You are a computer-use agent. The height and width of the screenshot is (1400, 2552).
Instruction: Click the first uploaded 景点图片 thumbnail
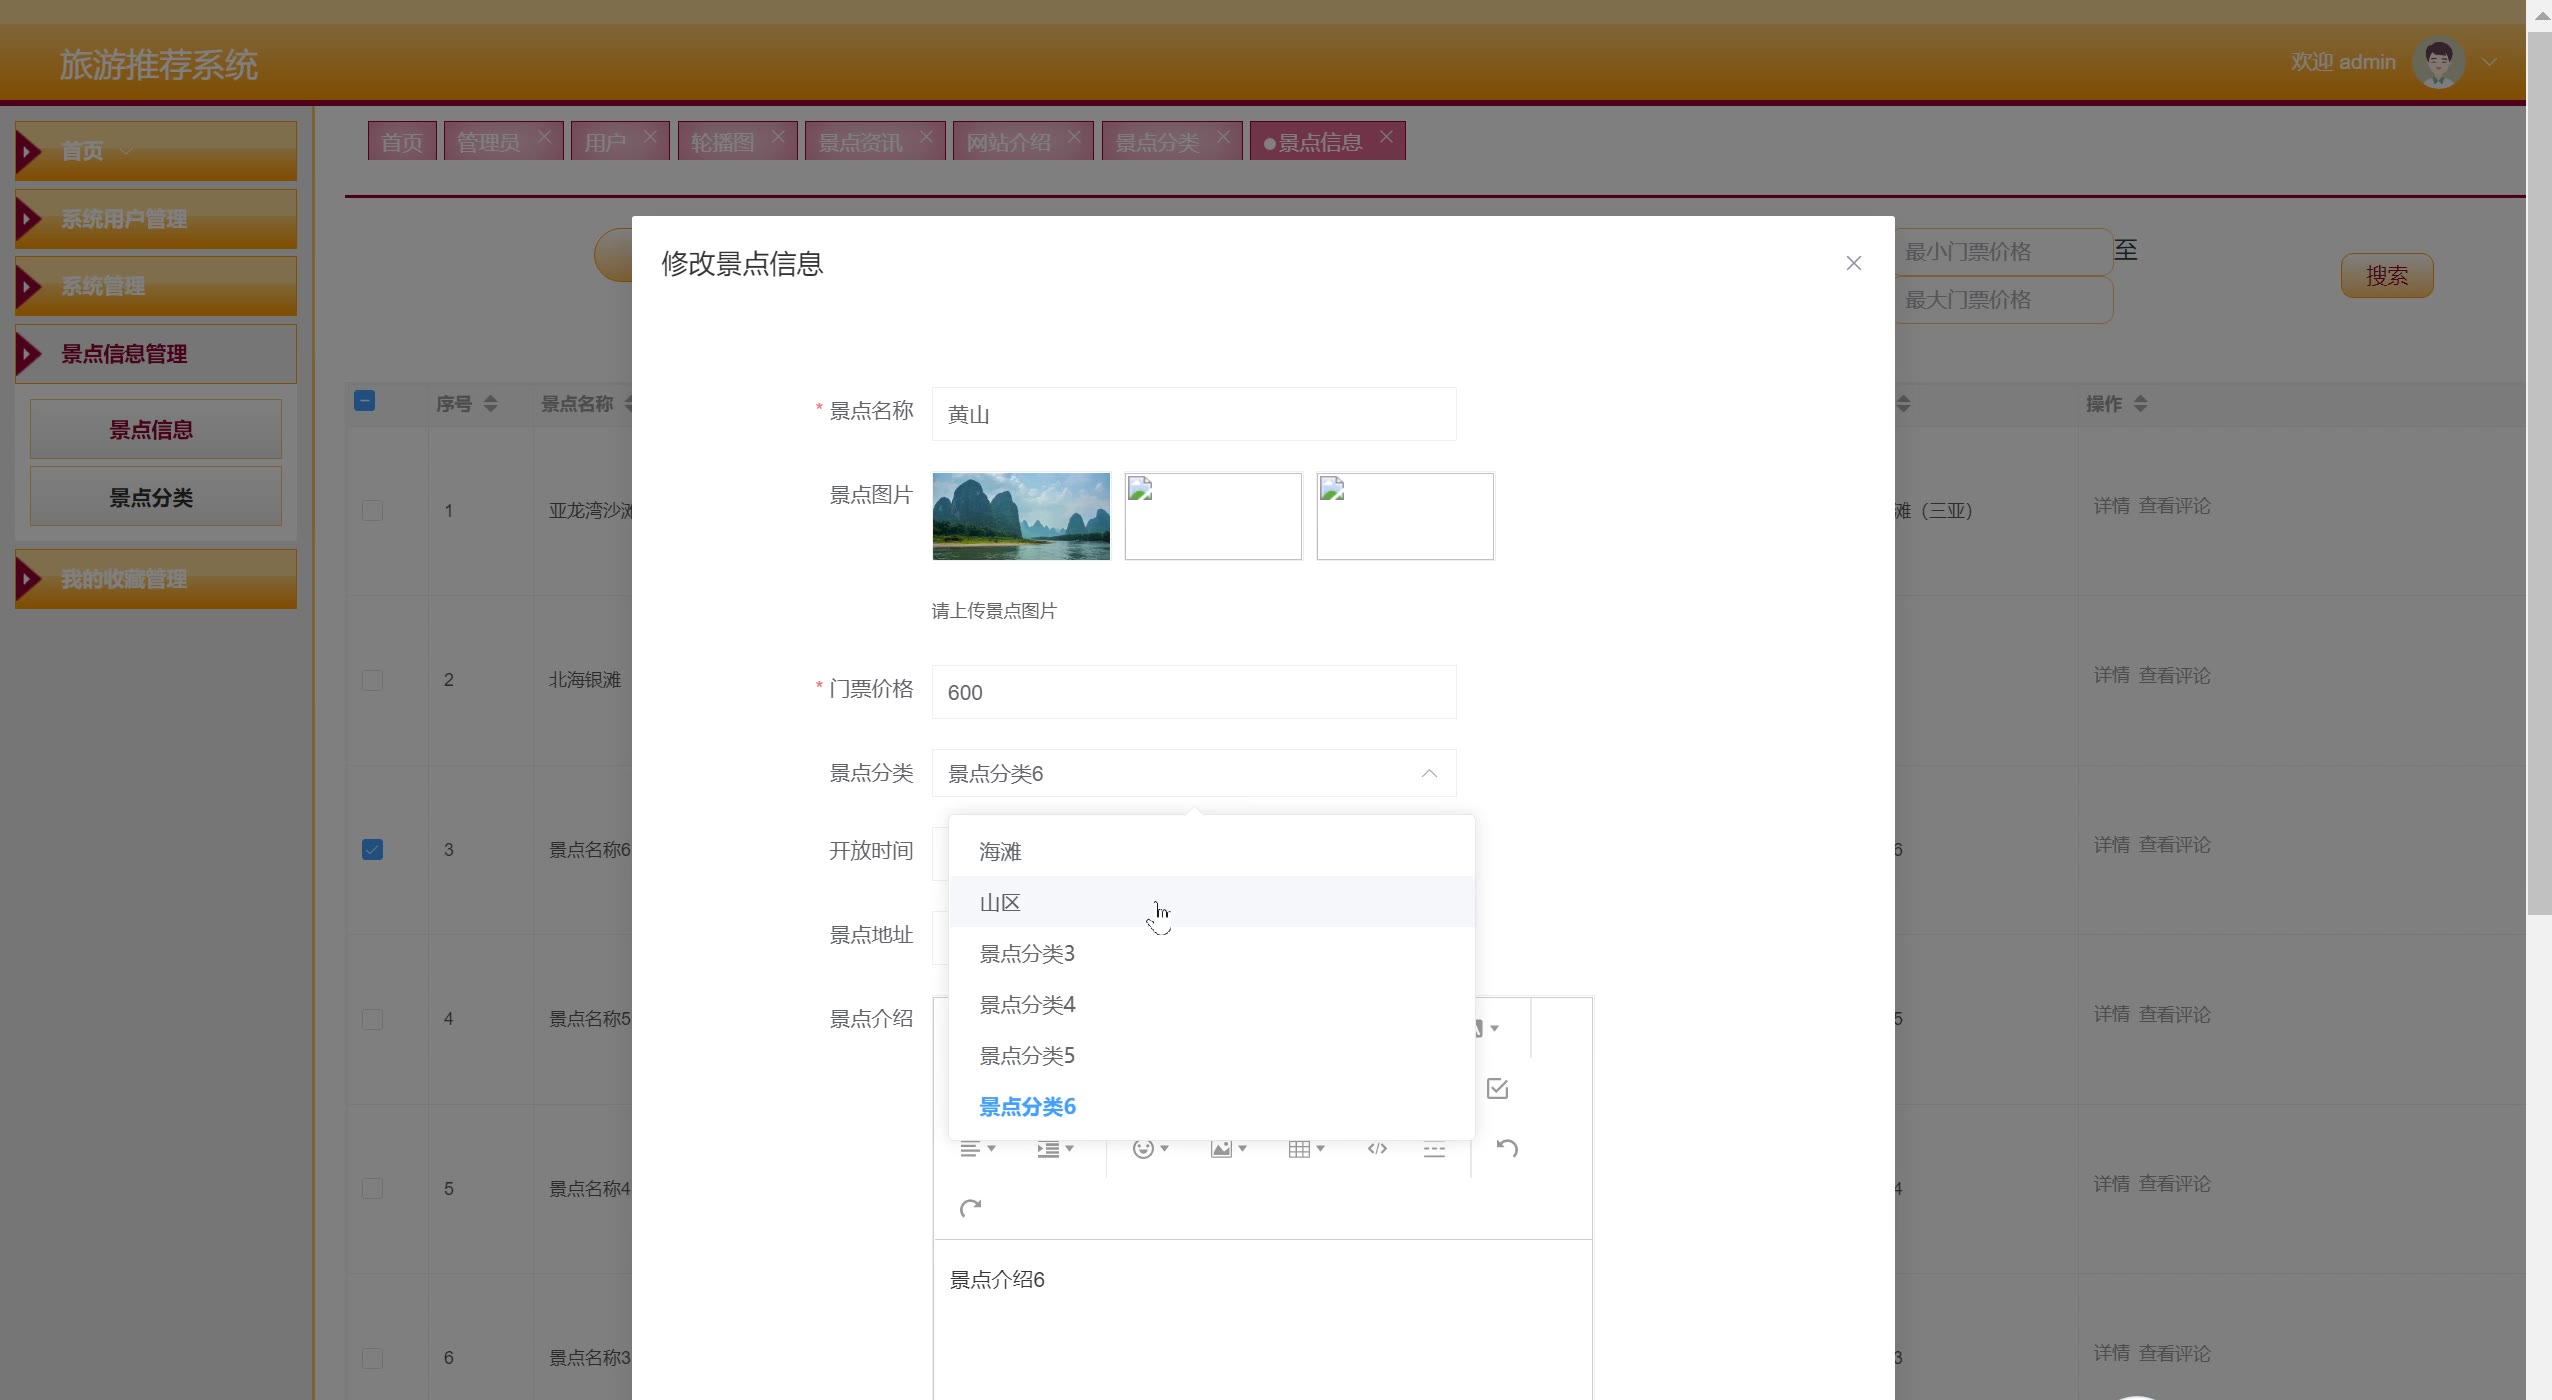click(1020, 516)
